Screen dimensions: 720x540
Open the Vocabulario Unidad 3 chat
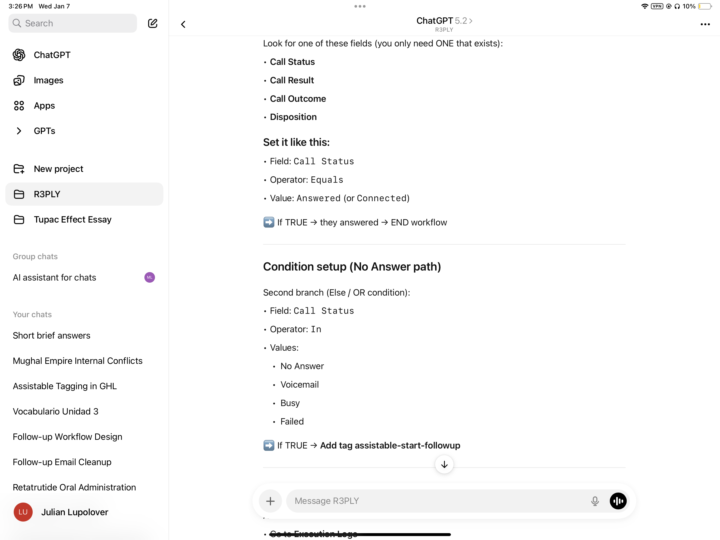55,411
